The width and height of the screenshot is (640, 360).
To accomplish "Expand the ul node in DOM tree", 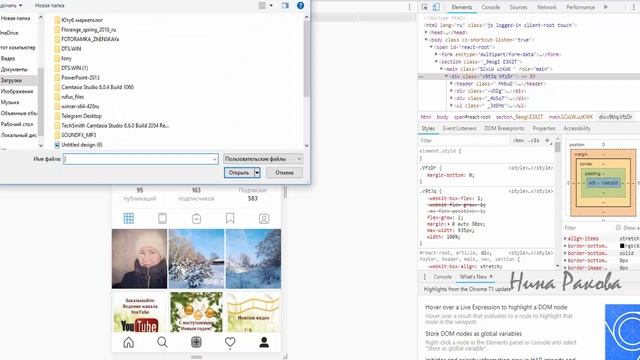I will coord(451,106).
